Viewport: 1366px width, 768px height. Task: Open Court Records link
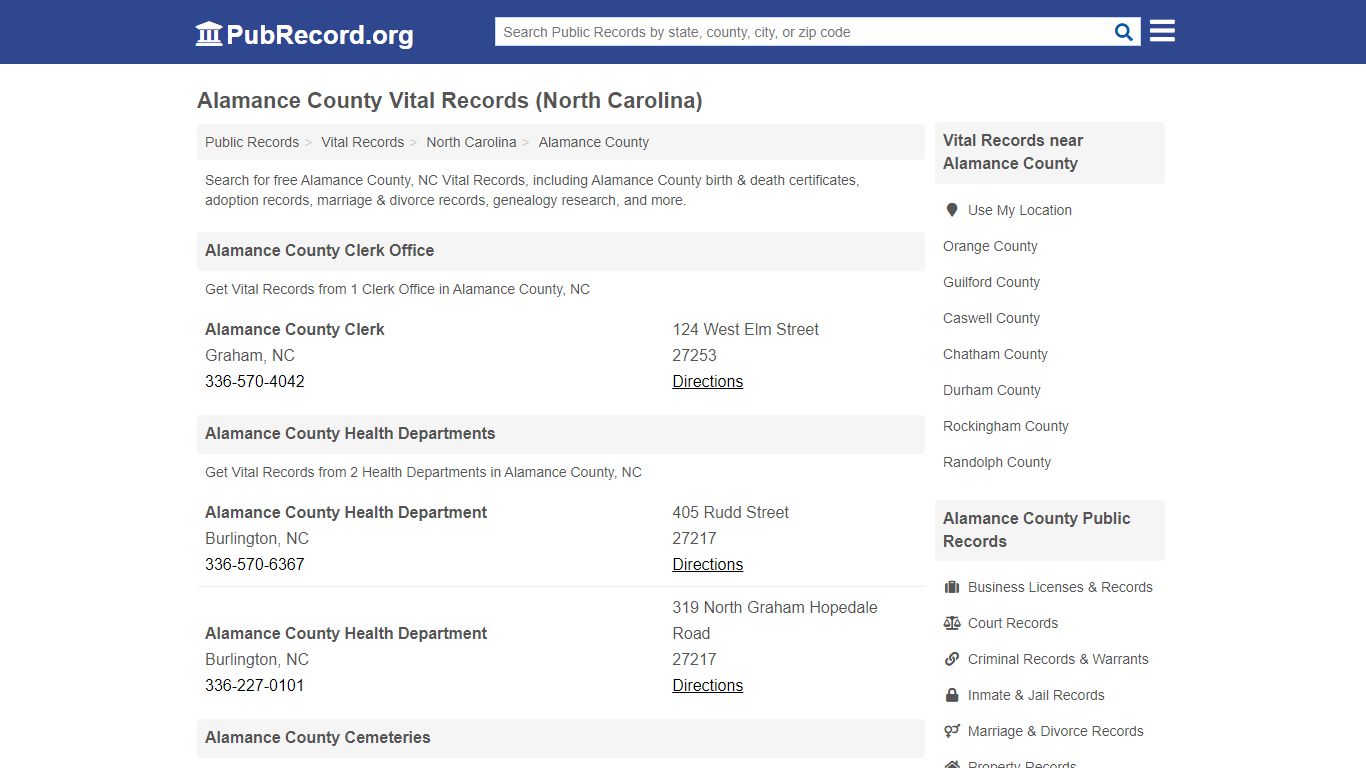pyautogui.click(x=1013, y=623)
